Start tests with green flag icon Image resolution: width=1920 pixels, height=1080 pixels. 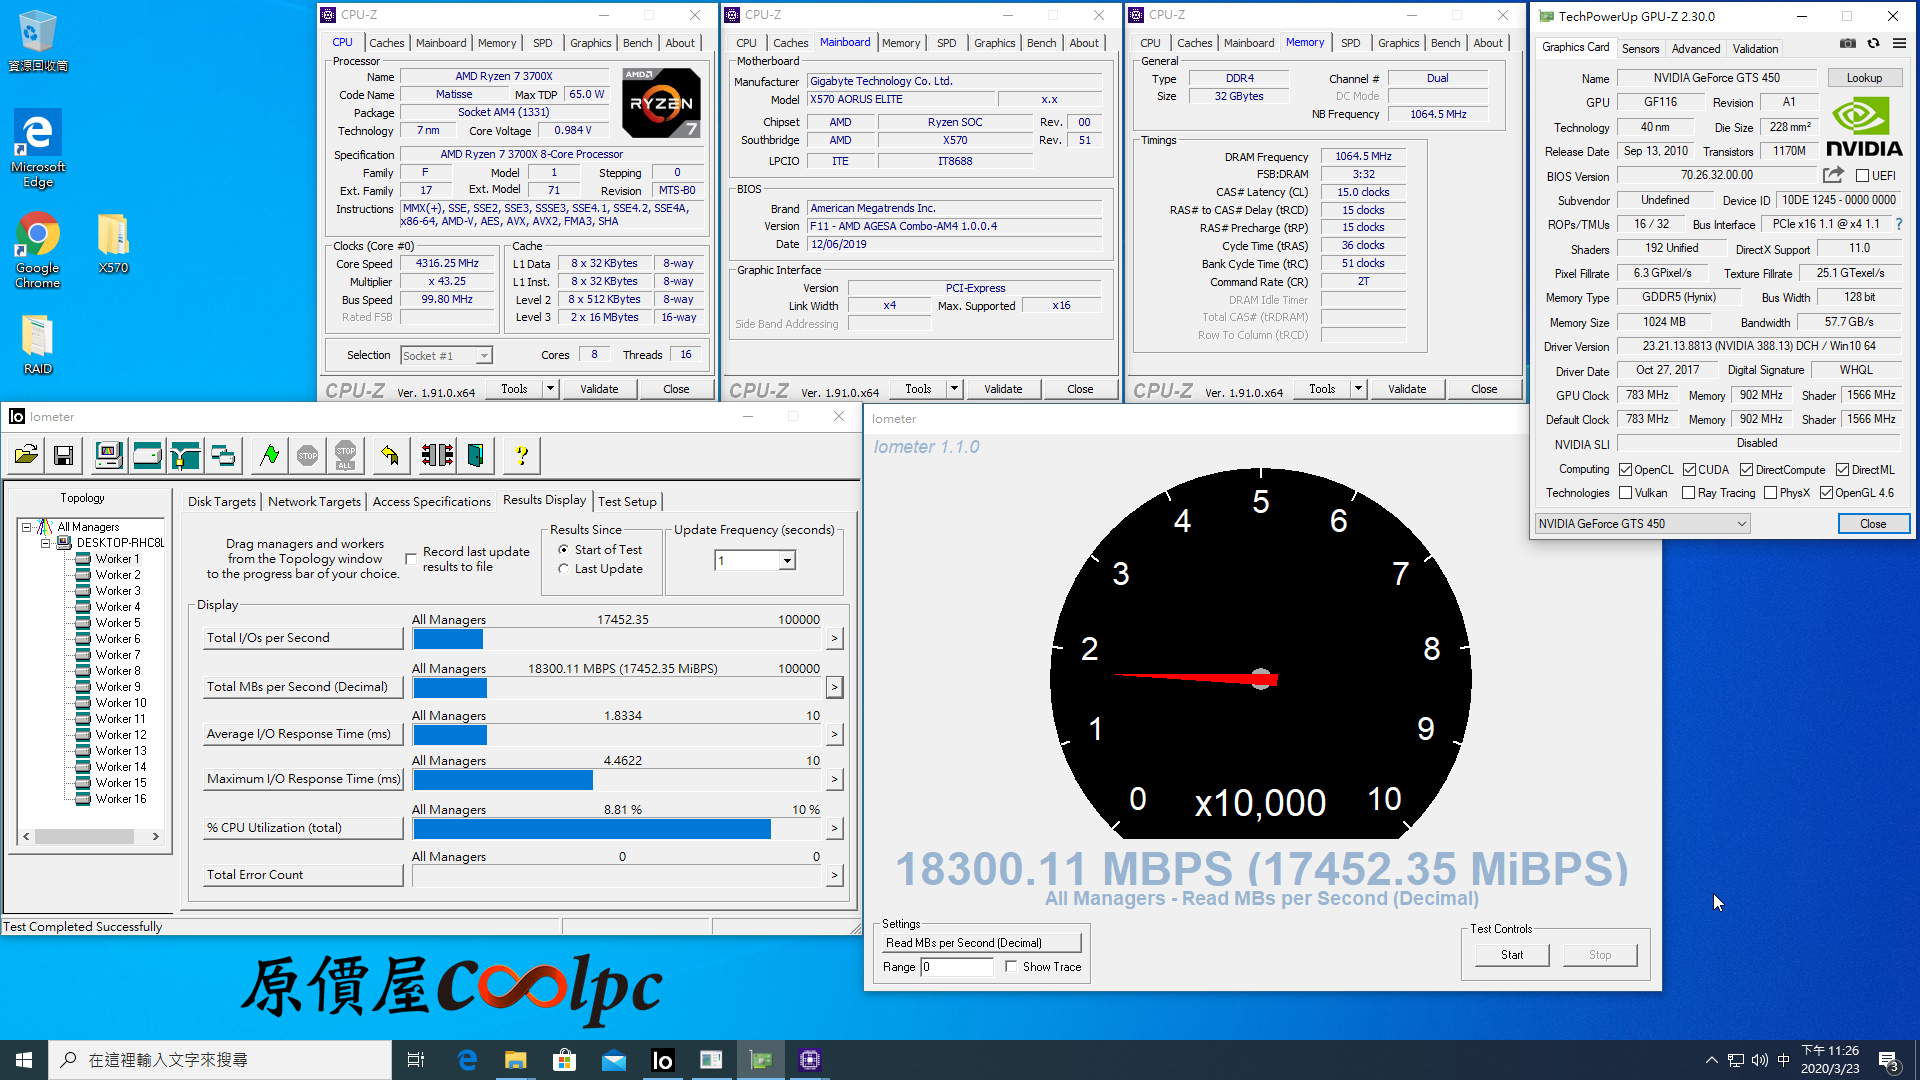pyautogui.click(x=269, y=456)
